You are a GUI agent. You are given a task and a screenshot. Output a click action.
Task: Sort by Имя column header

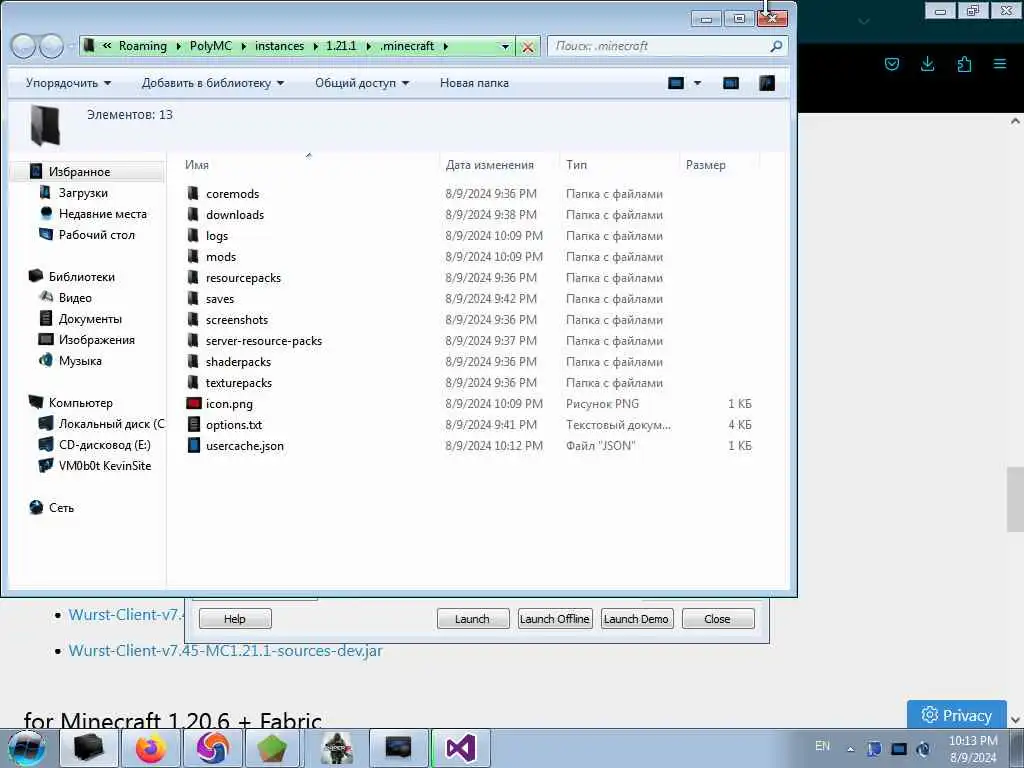pyautogui.click(x=197, y=165)
